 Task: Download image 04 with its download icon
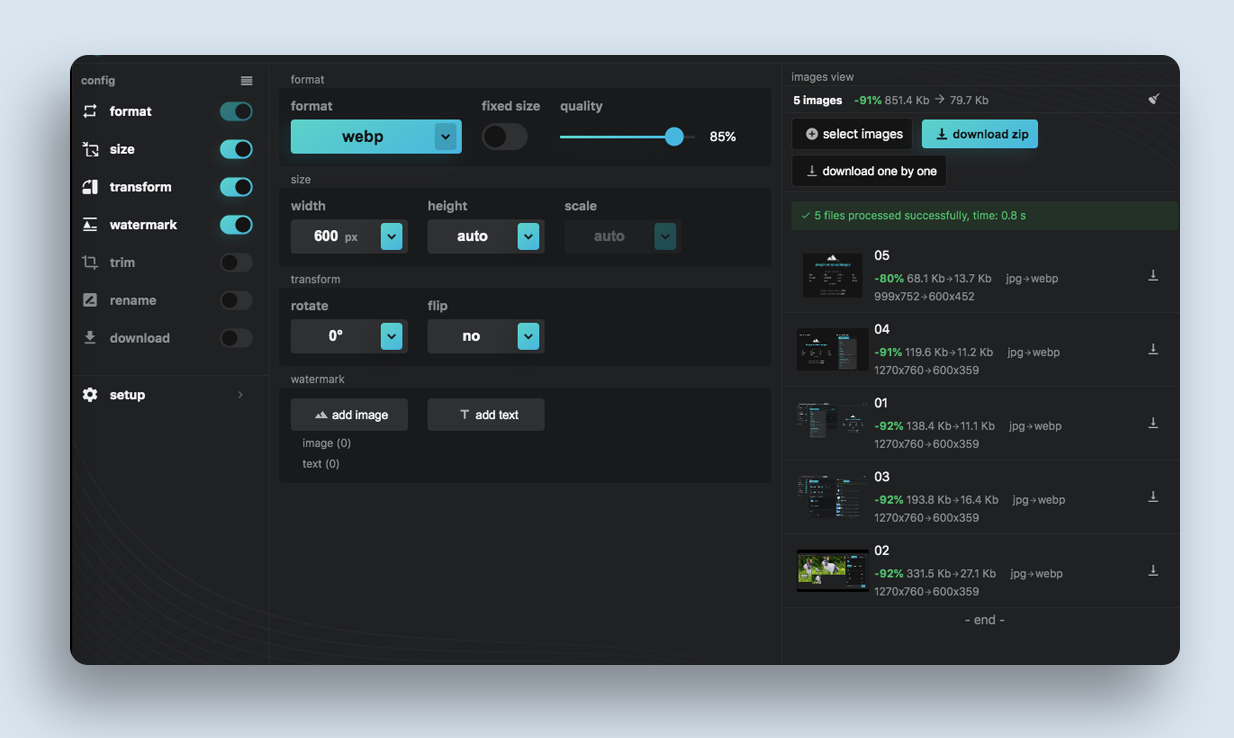tap(1153, 349)
